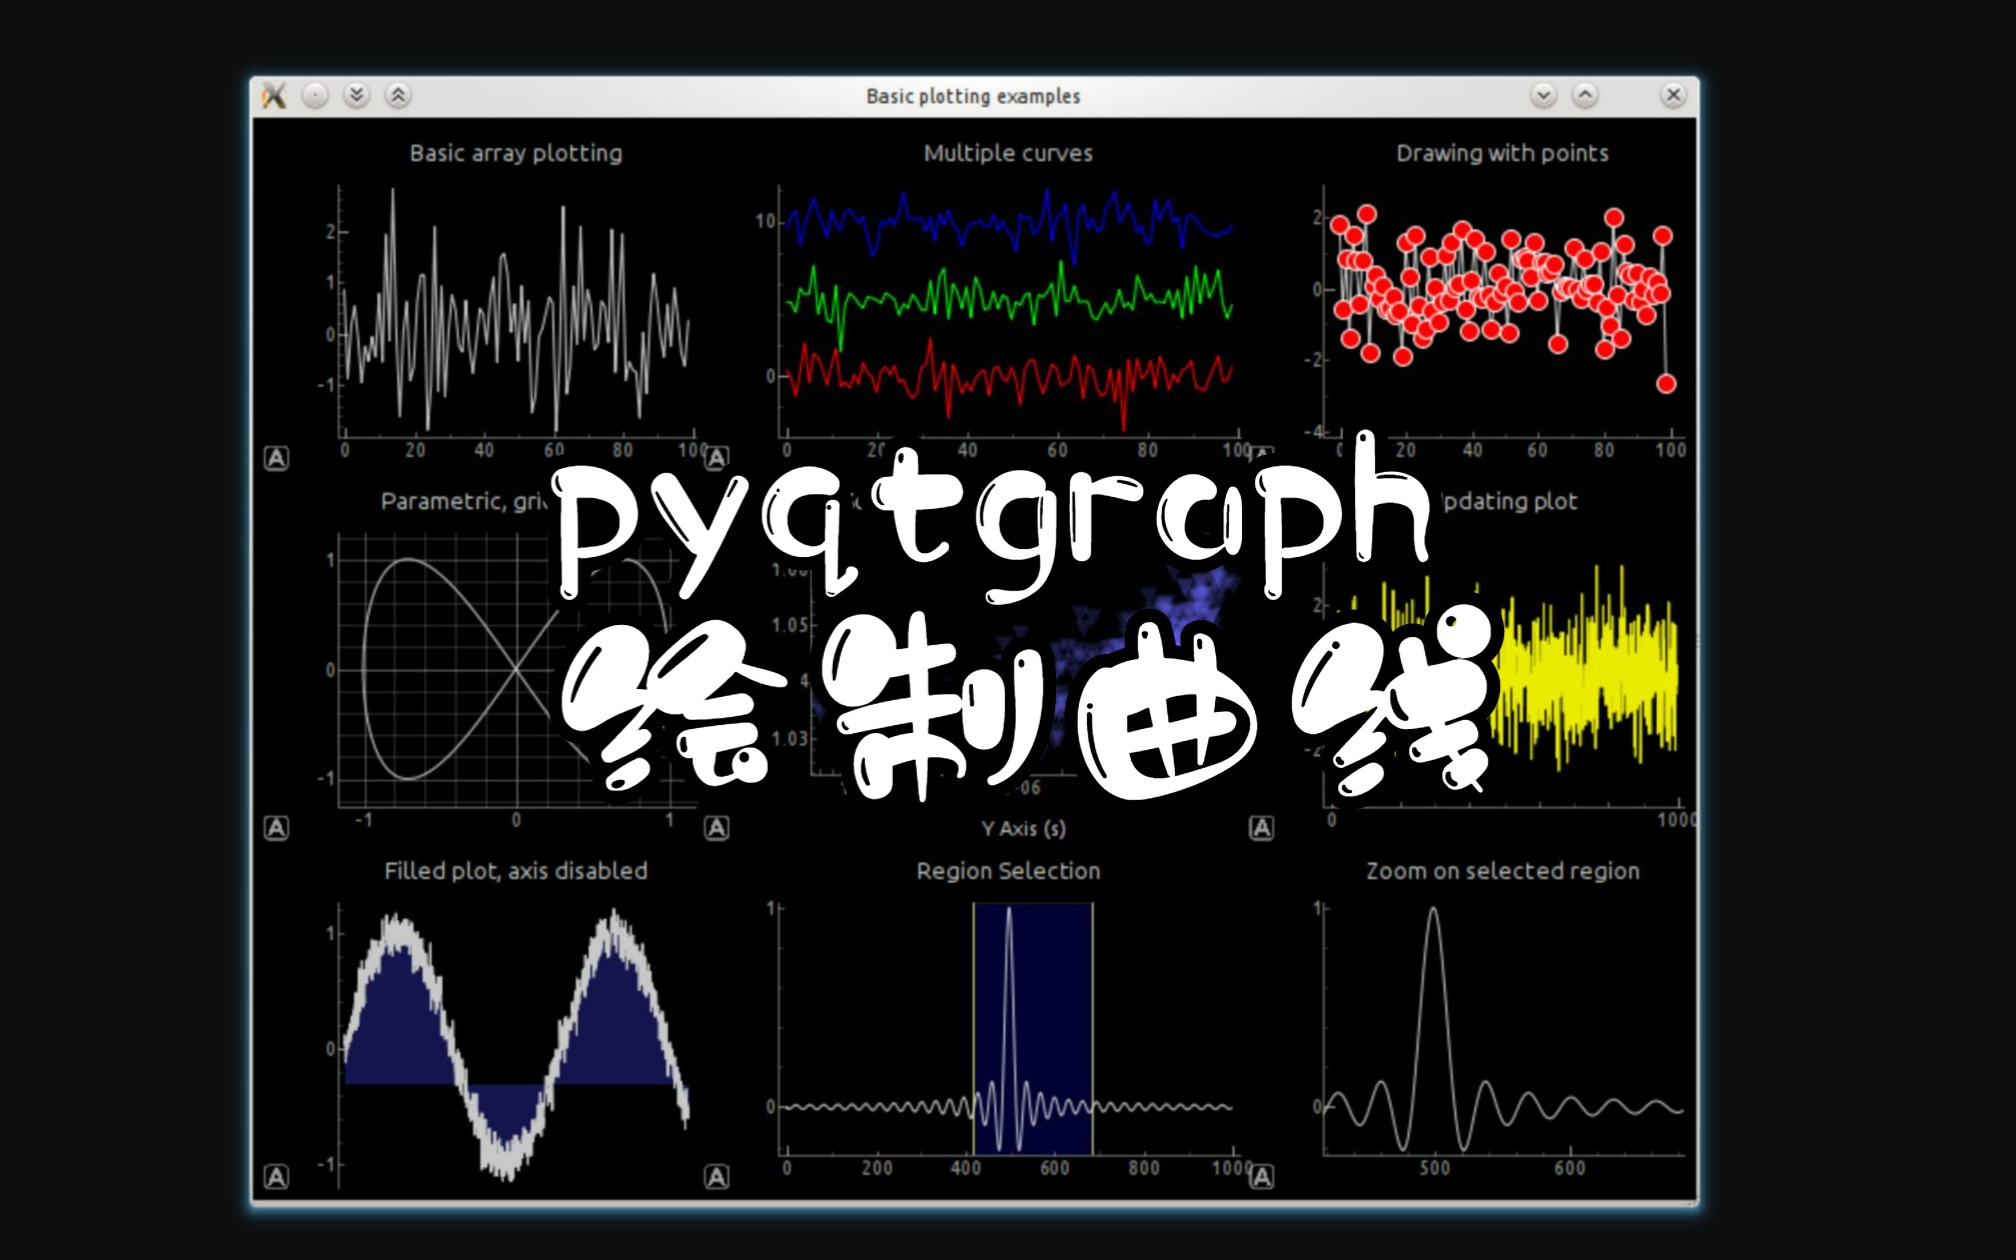Auto-range the Filled plot graph

pyautogui.click(x=276, y=1177)
